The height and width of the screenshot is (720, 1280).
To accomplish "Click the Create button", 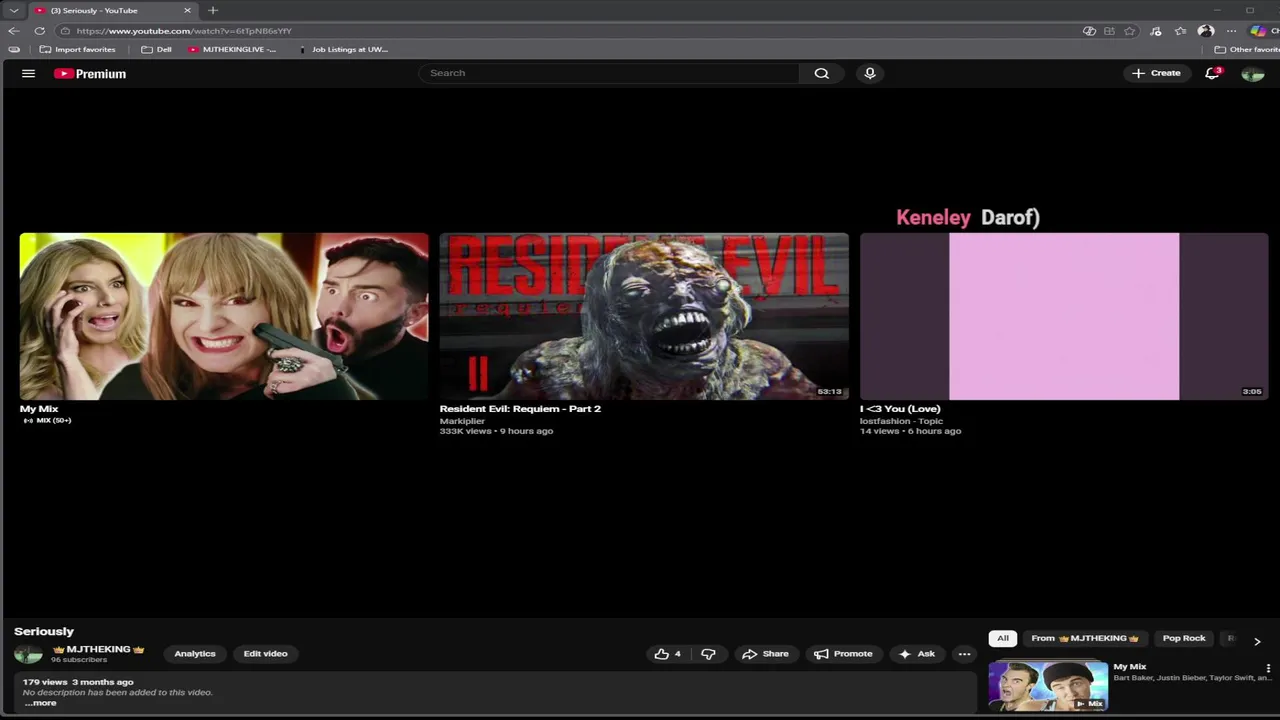I will coord(1156,73).
